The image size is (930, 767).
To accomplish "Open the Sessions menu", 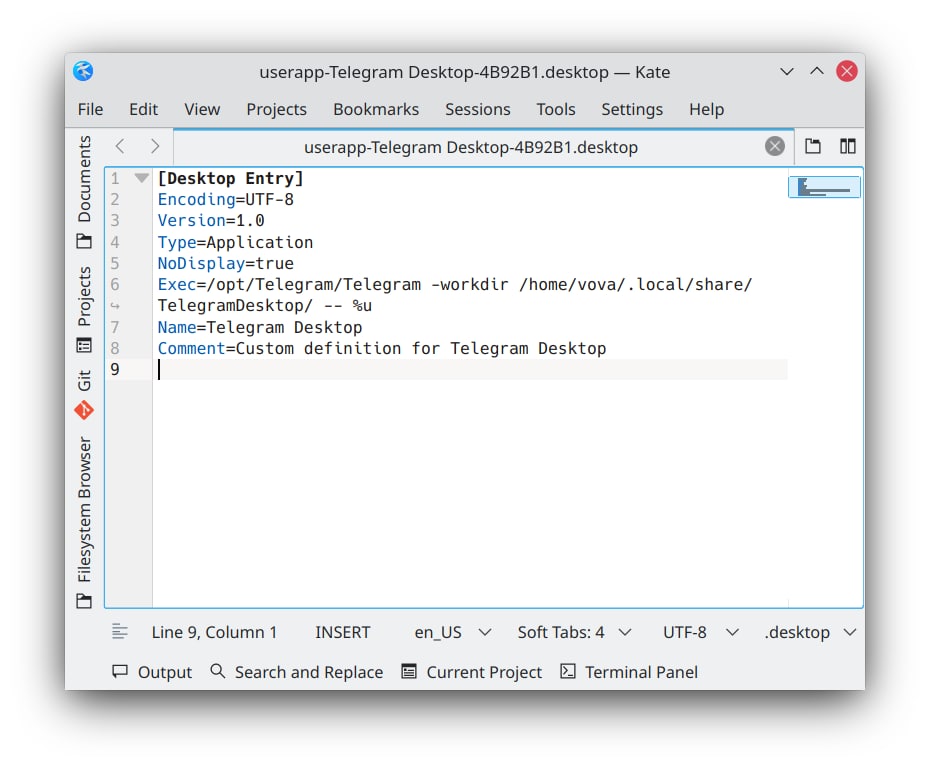I will coord(477,109).
